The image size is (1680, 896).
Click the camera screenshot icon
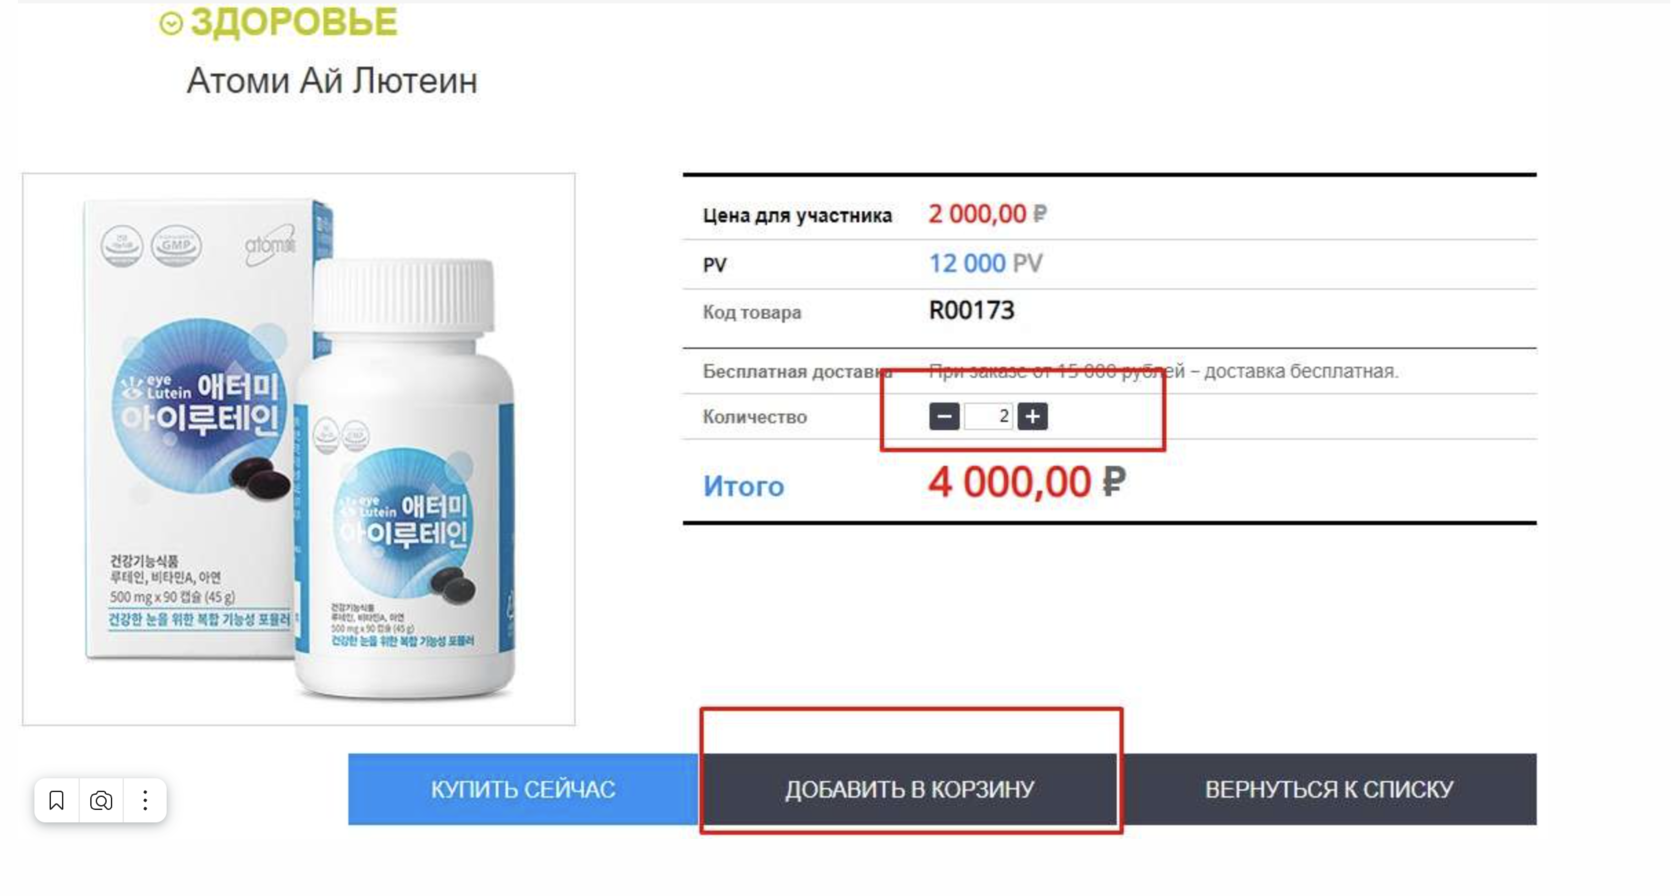click(101, 800)
